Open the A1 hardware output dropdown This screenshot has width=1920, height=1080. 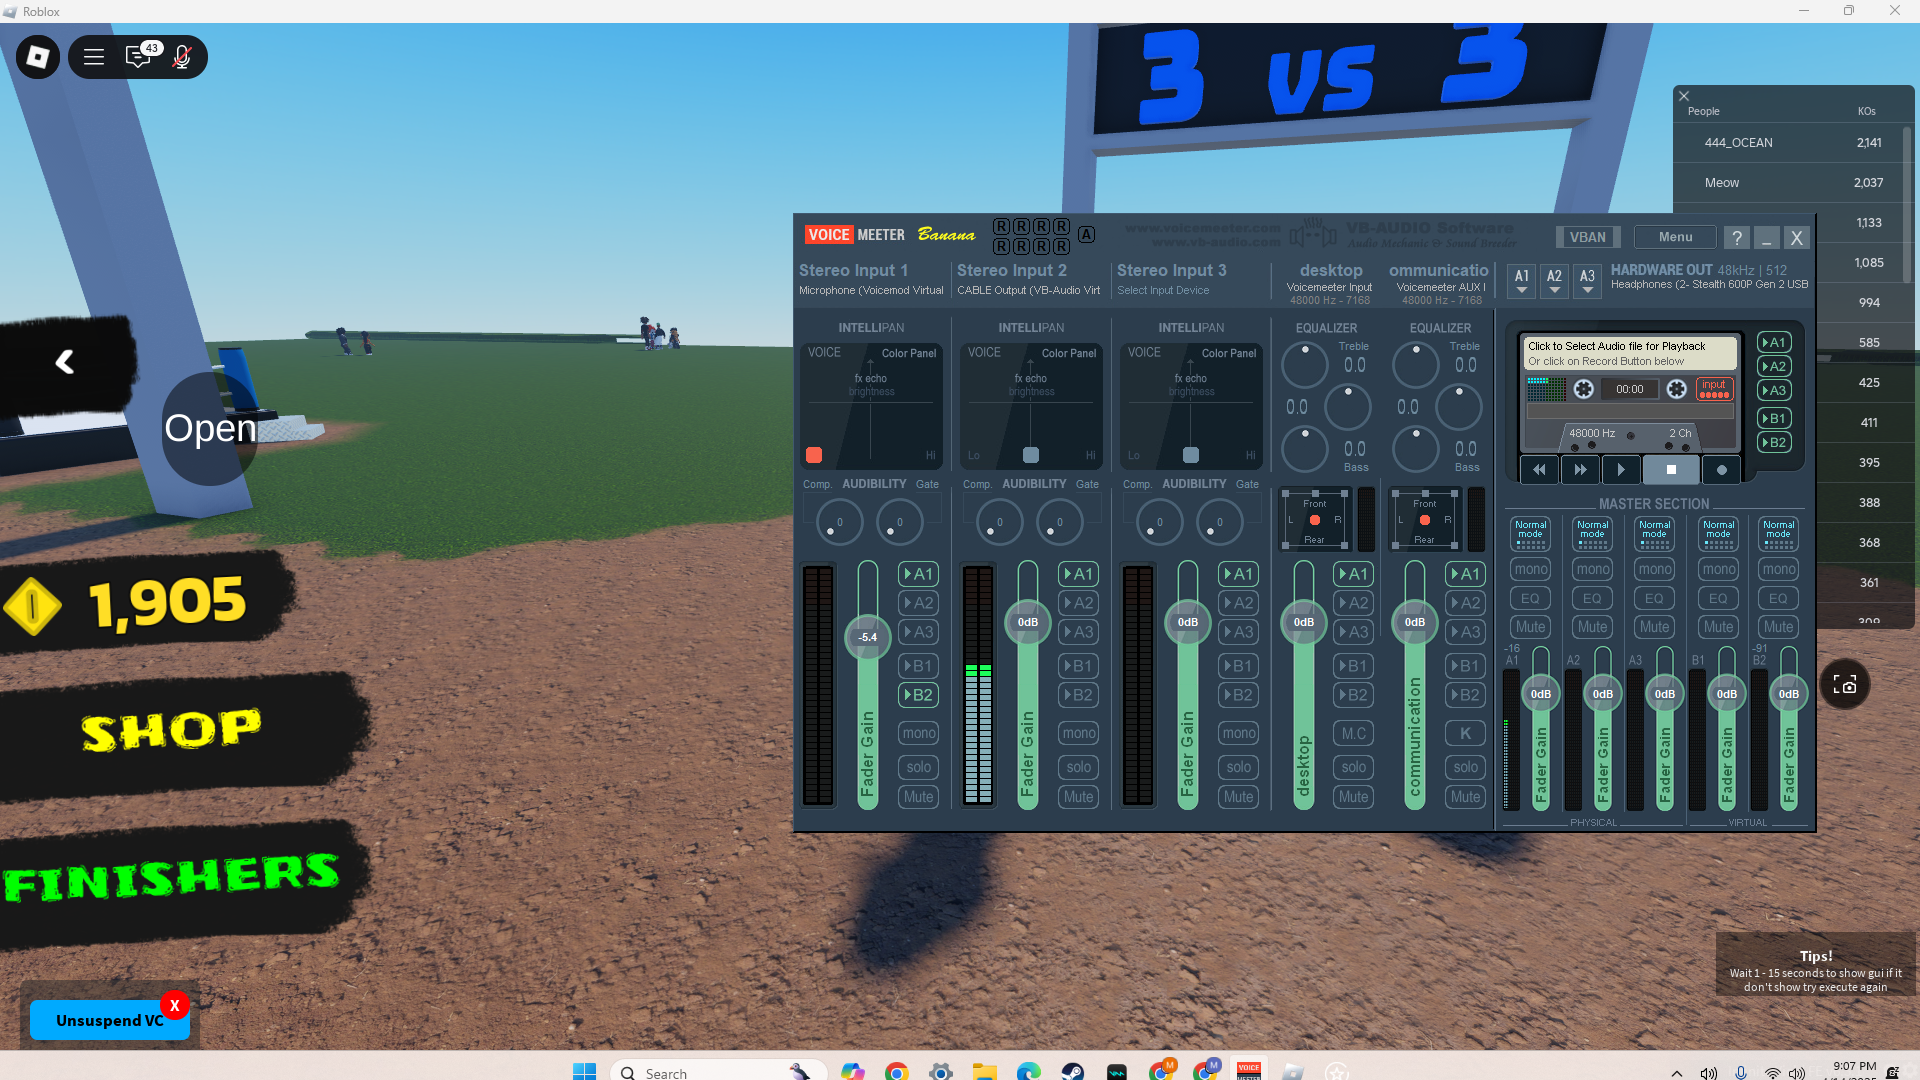click(1521, 281)
